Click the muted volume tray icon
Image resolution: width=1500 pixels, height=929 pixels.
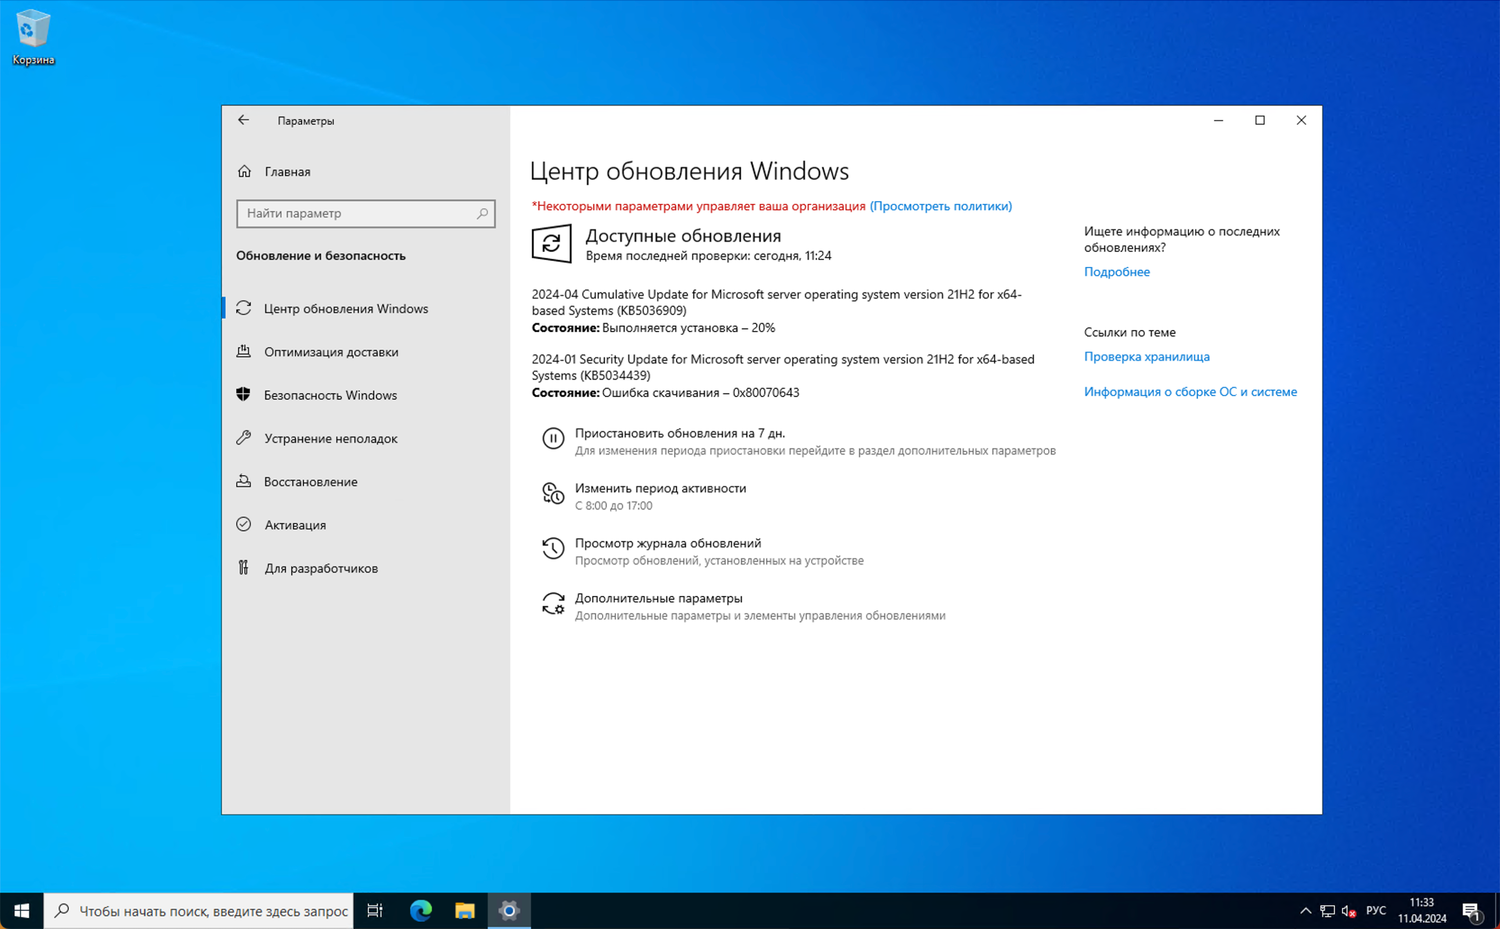1349,911
